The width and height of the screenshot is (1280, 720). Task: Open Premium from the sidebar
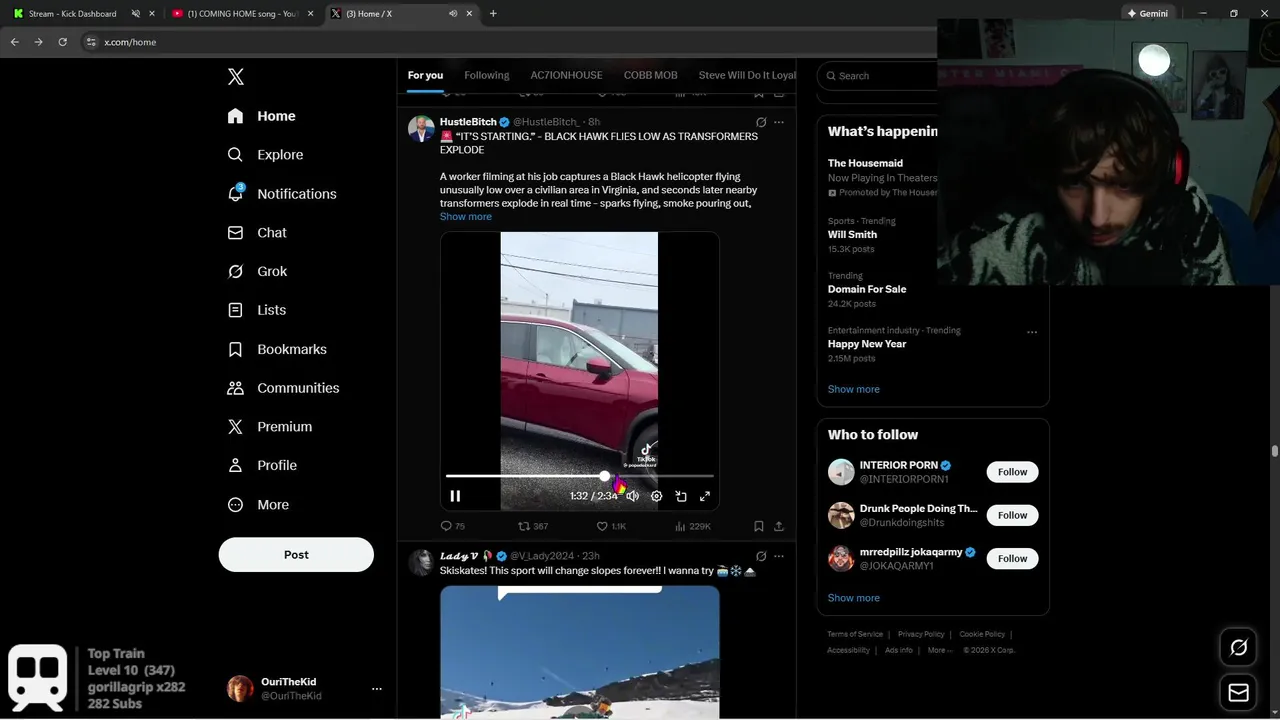tap(270, 426)
